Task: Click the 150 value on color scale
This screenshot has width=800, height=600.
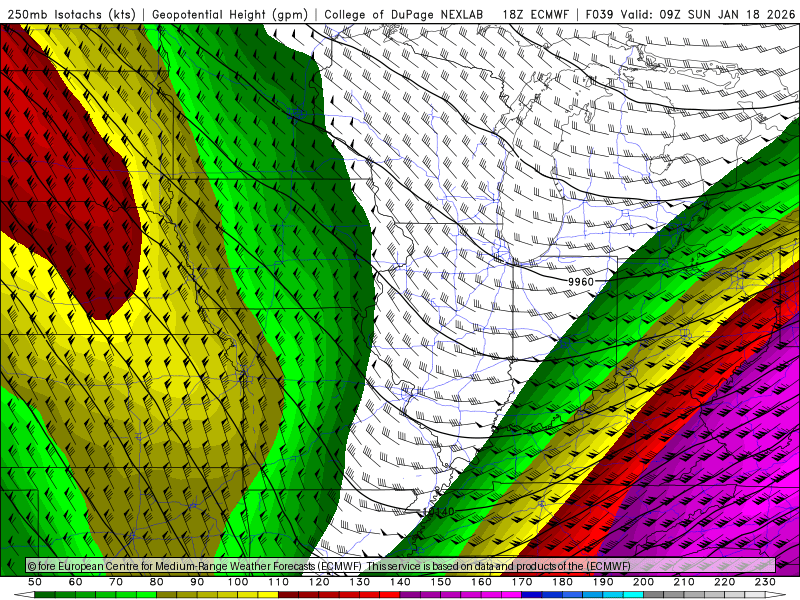Action: (x=441, y=582)
